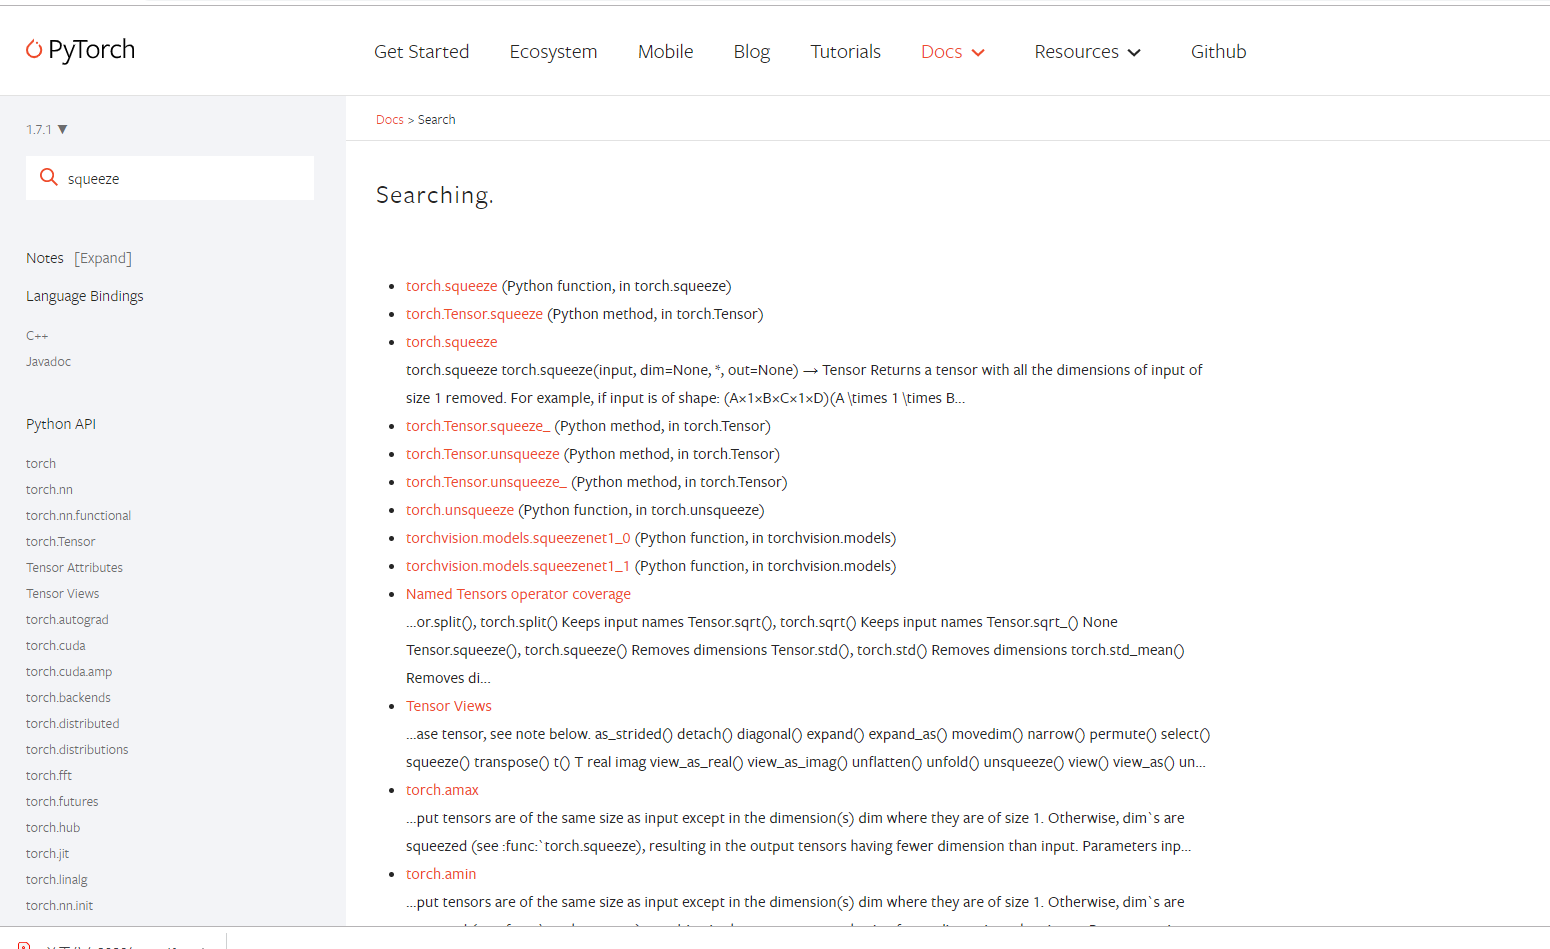Select torch.nn.functional in the sidebar
1550x949 pixels.
[x=78, y=516]
